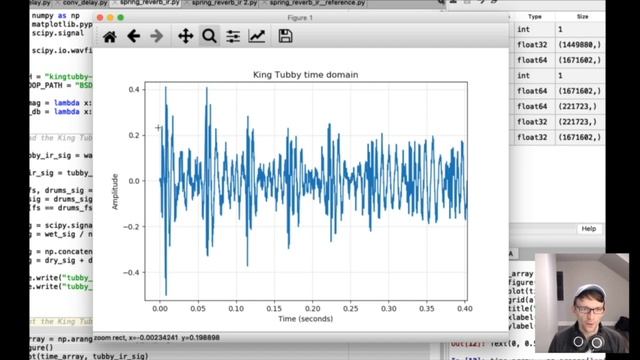The image size is (640, 360).
Task: Open the Help pane tab
Action: point(589,229)
